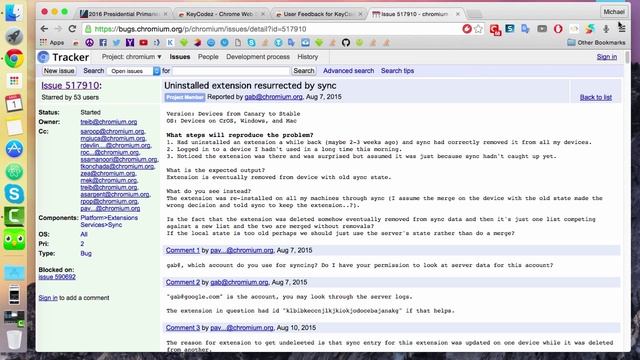Open the Open issues search scope dropdown
The image size is (640, 360).
(133, 71)
